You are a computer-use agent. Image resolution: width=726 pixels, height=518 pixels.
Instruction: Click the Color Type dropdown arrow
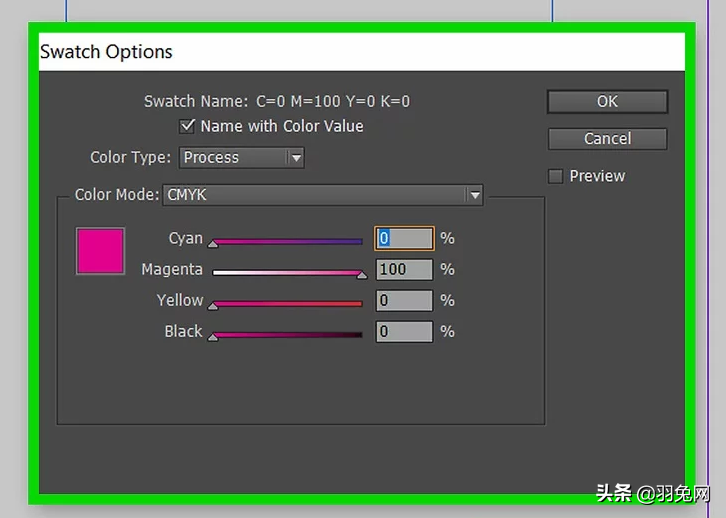coord(296,158)
